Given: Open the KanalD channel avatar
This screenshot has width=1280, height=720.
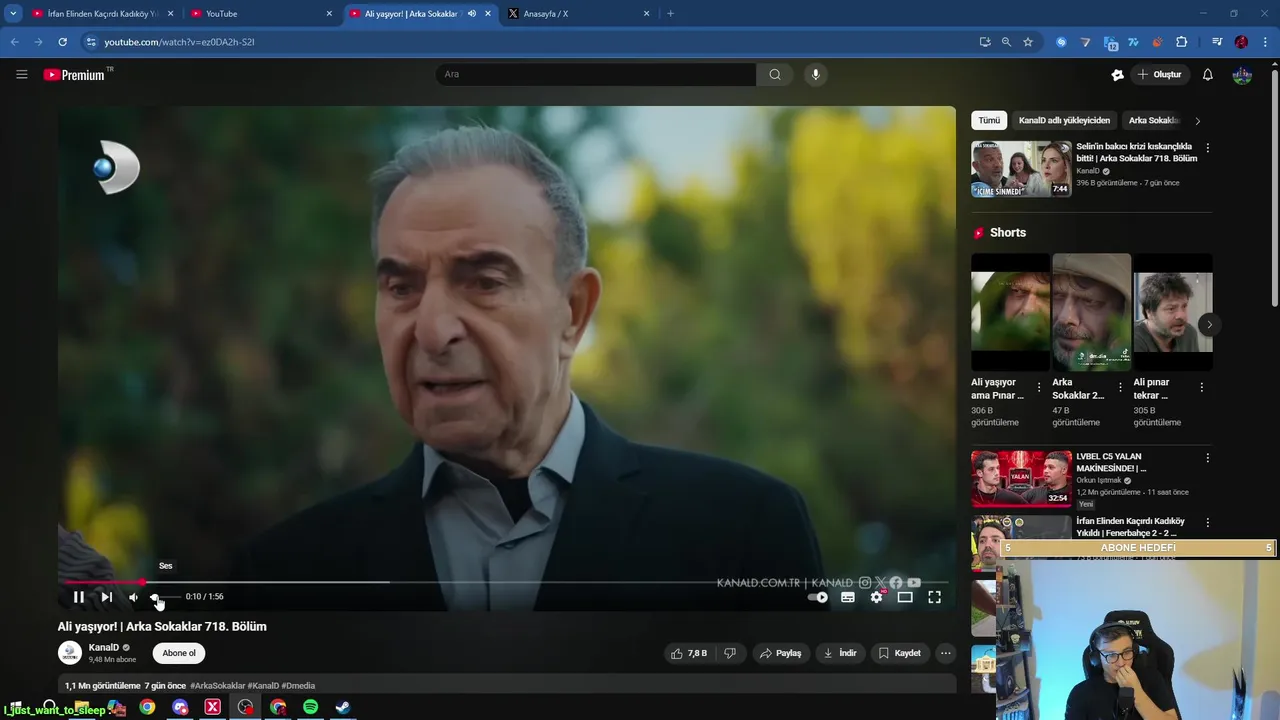Looking at the screenshot, I should 70,653.
